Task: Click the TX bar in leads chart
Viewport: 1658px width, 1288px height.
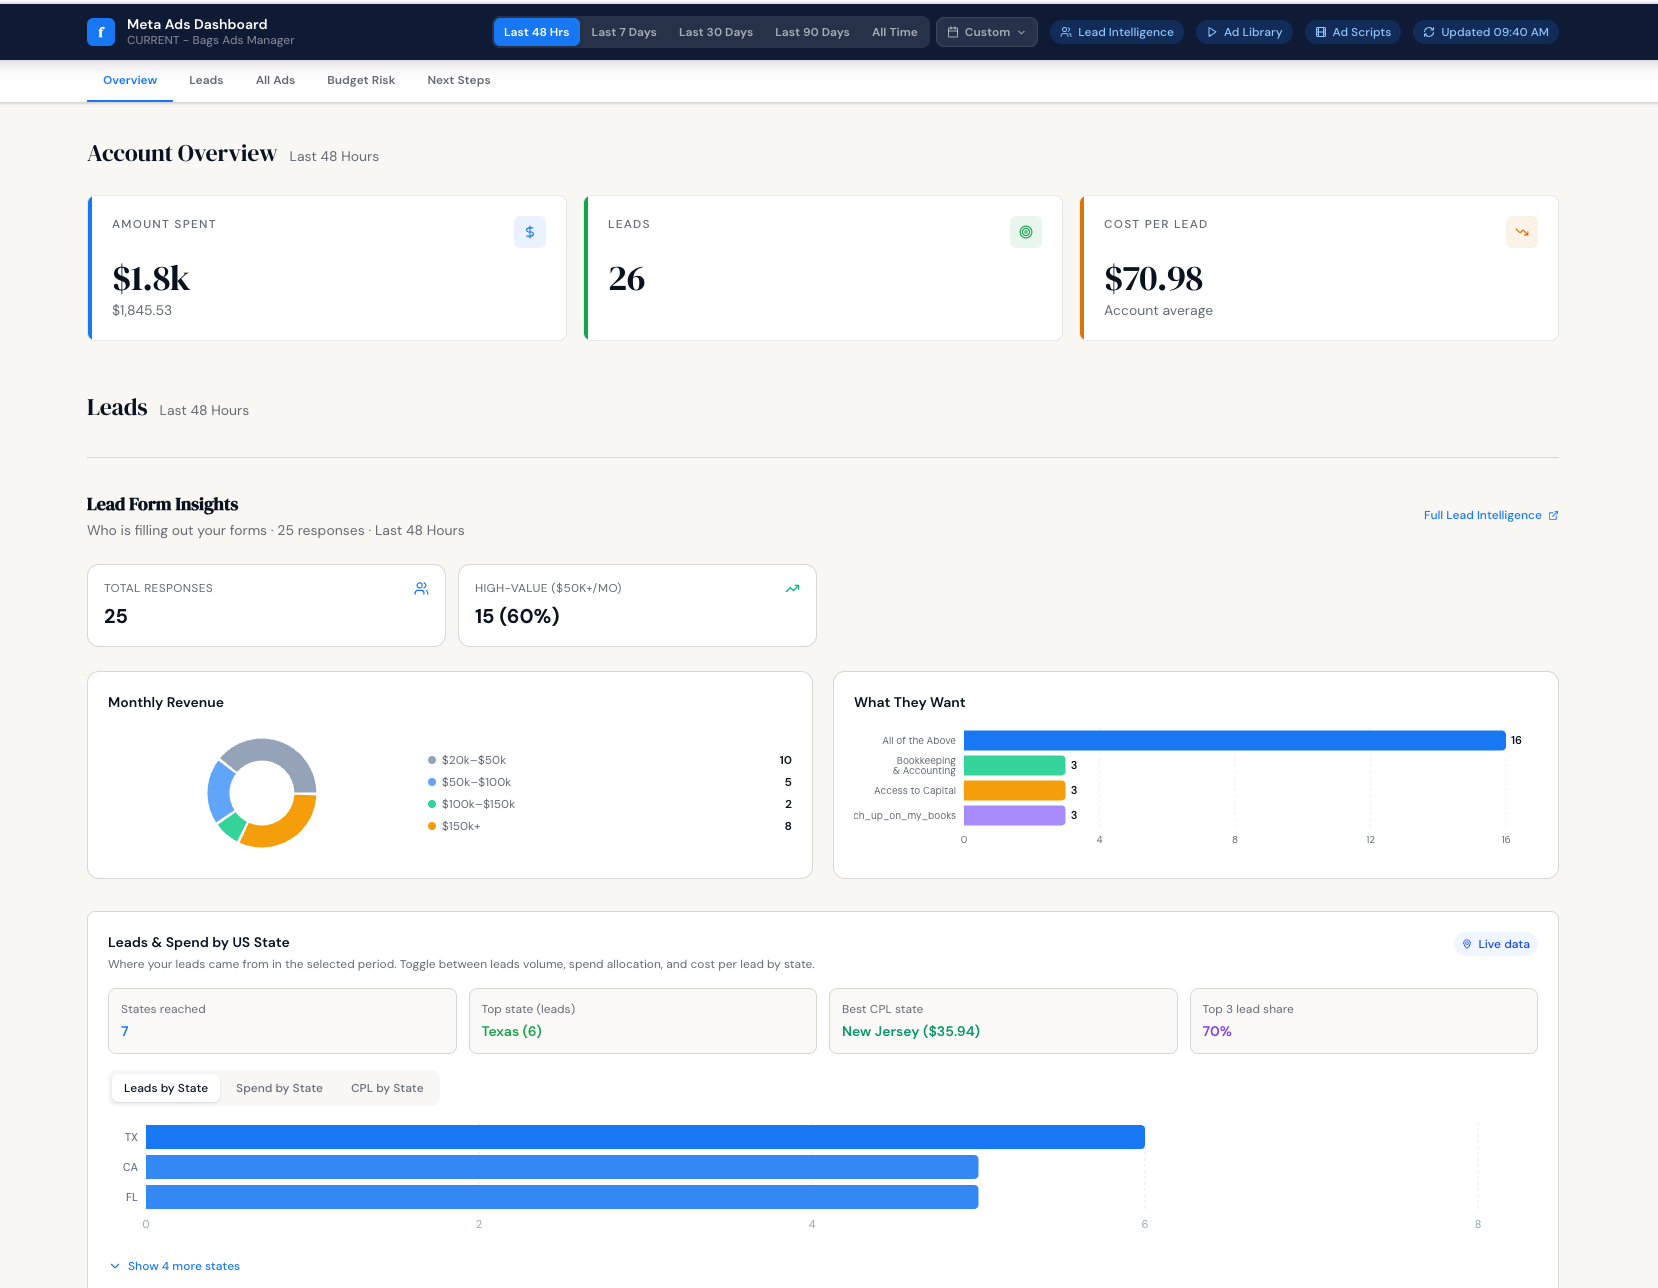Action: click(645, 1137)
